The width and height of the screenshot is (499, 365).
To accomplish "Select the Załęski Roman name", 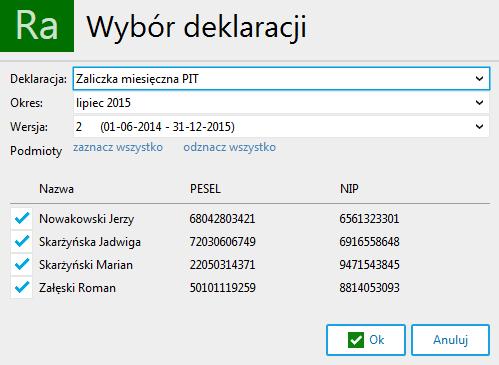I will pos(77,288).
